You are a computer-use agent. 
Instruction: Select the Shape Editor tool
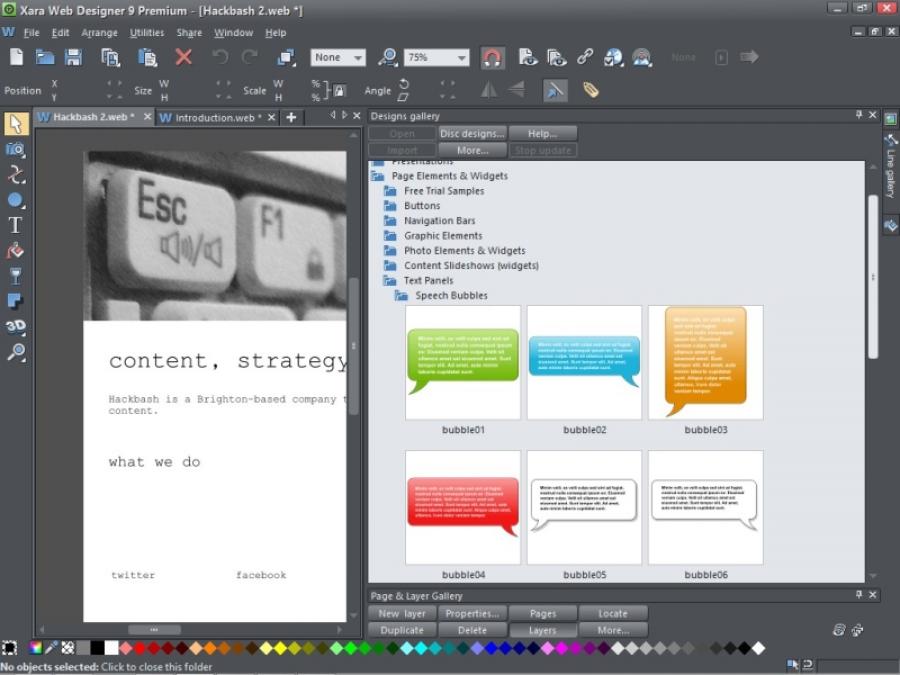coord(15,174)
